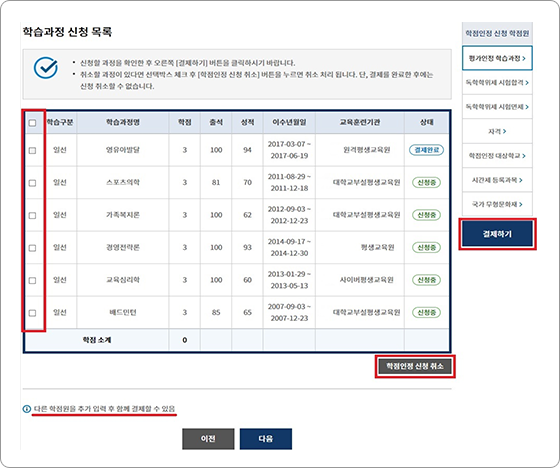This screenshot has height=468, width=560.
Task: Click the date range 2011-08-29 ~ 2011-12-18
Action: [x=289, y=183]
